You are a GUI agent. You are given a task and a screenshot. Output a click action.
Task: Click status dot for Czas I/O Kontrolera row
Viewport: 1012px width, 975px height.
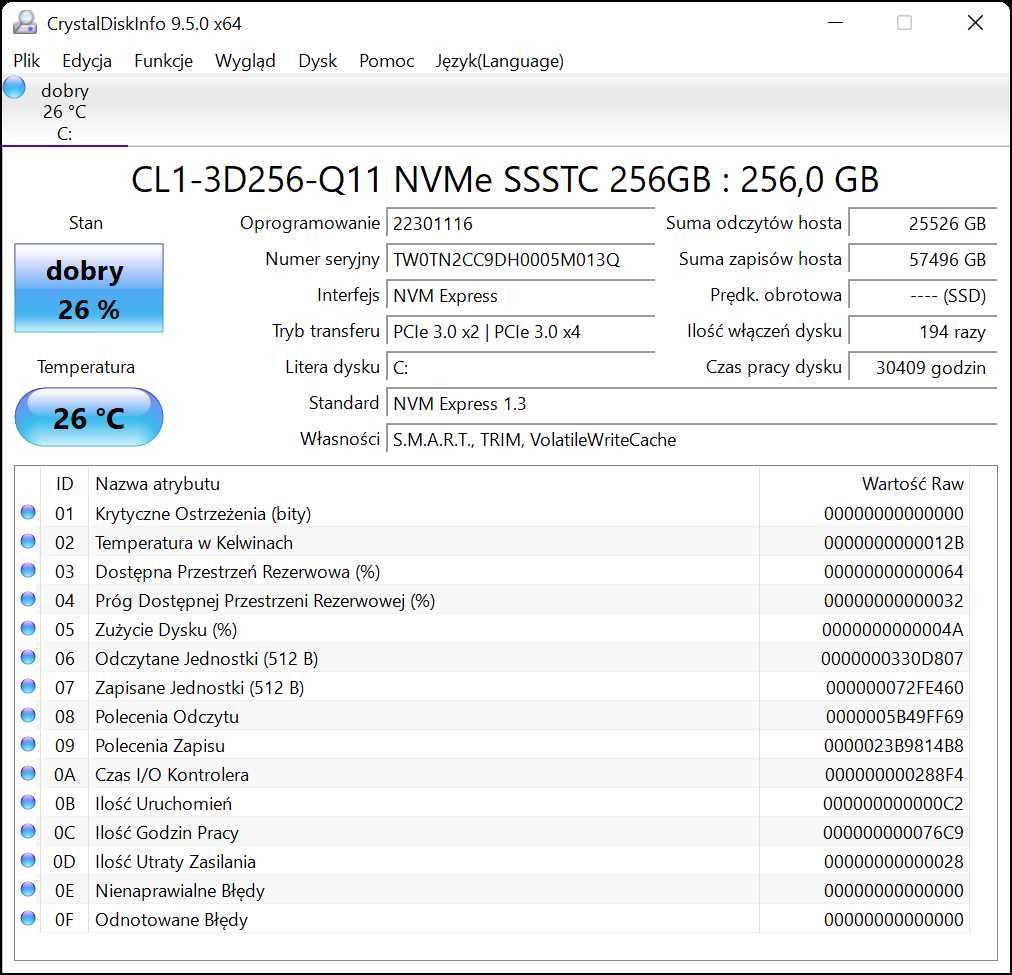[28, 774]
